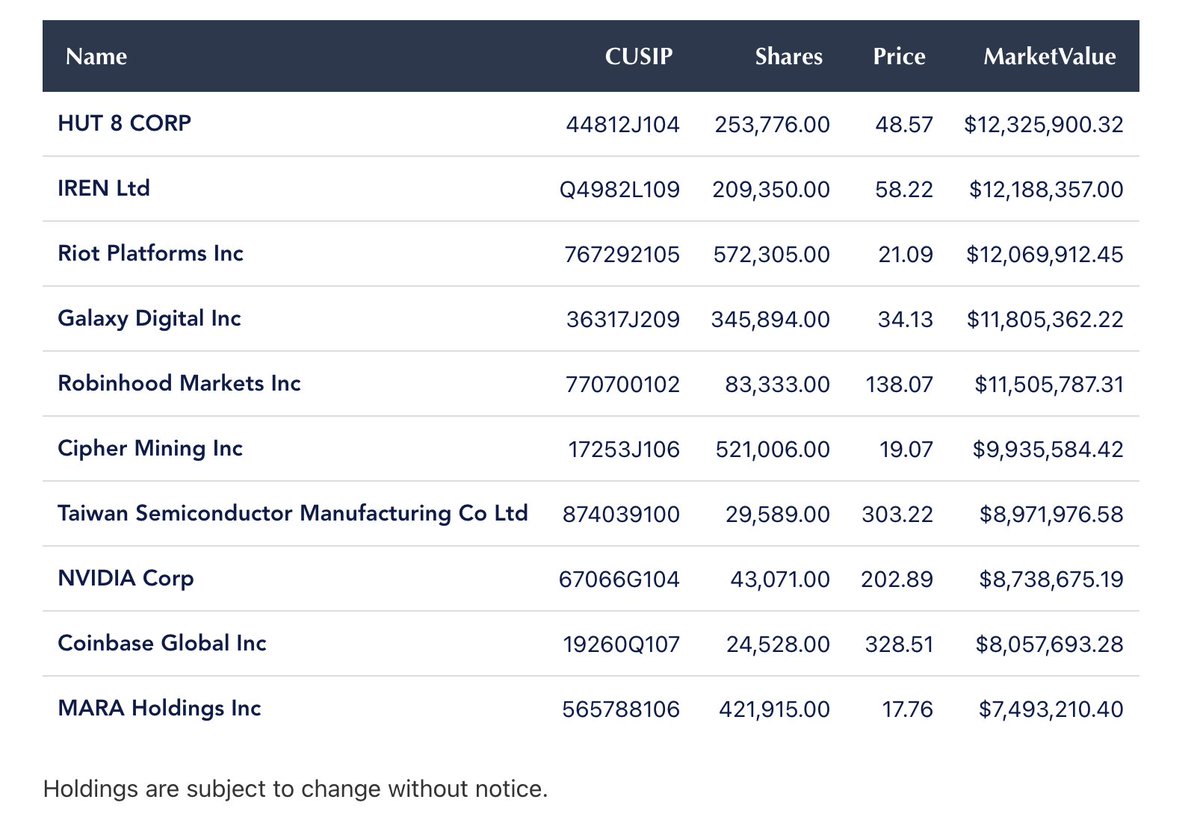Click CUSIP 36317J209
Image resolution: width=1200 pixels, height=823 pixels.
(x=623, y=320)
